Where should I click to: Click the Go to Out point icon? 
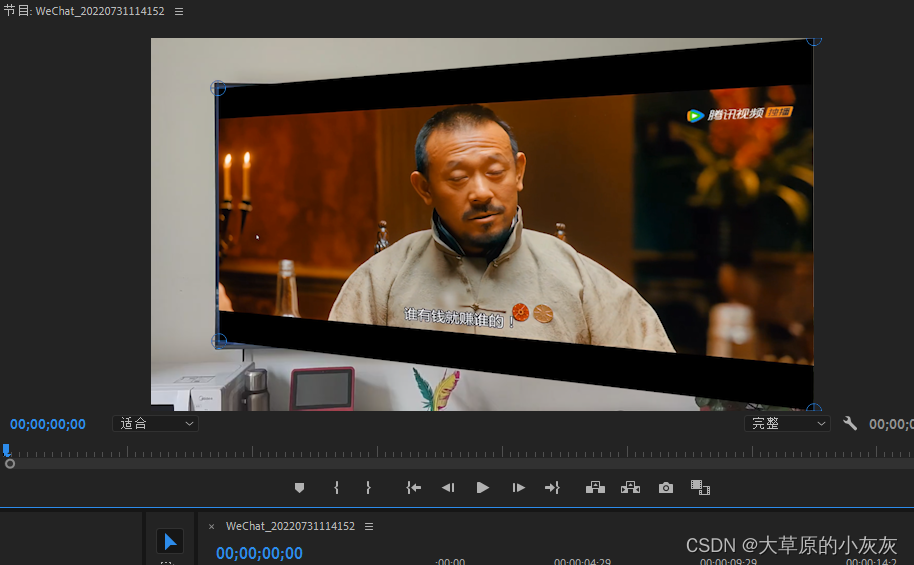(x=552, y=488)
